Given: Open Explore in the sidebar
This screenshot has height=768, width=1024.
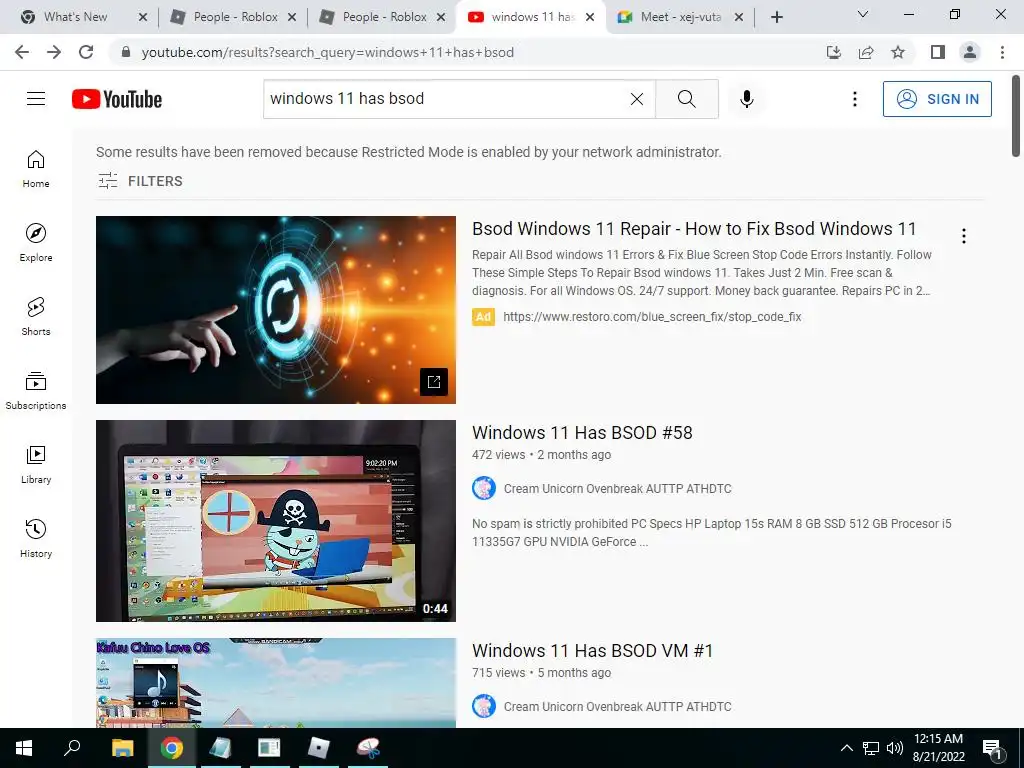Looking at the screenshot, I should pos(36,243).
